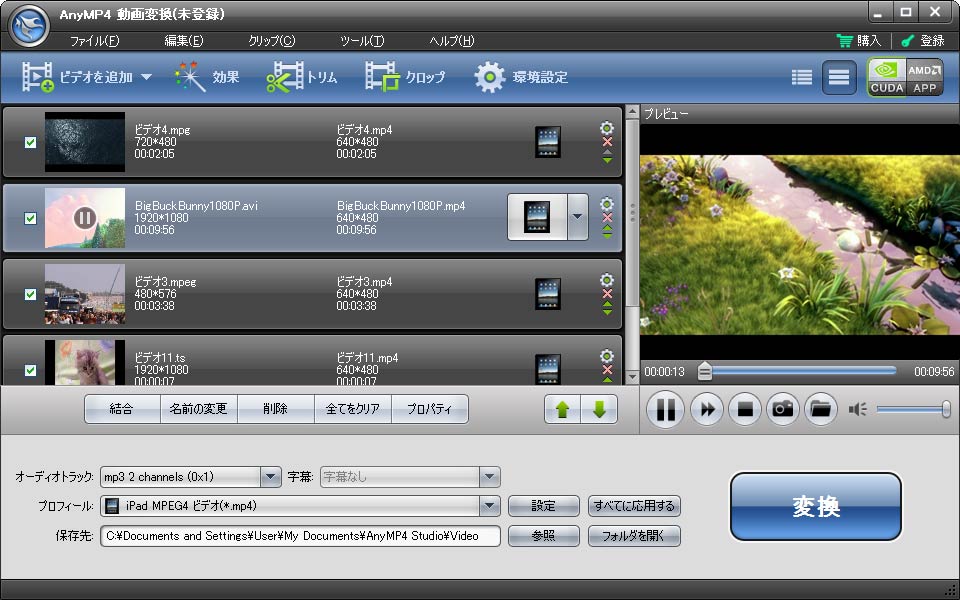Expand the device profile dropdown for BigBuckBunny
The height and width of the screenshot is (600, 960).
[x=578, y=217]
